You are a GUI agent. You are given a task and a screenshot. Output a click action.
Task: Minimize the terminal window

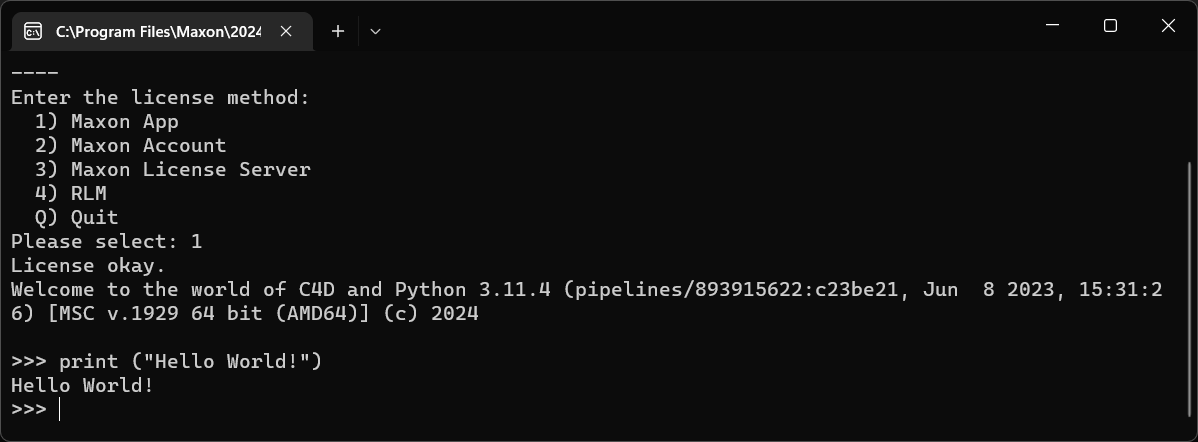(x=1052, y=26)
